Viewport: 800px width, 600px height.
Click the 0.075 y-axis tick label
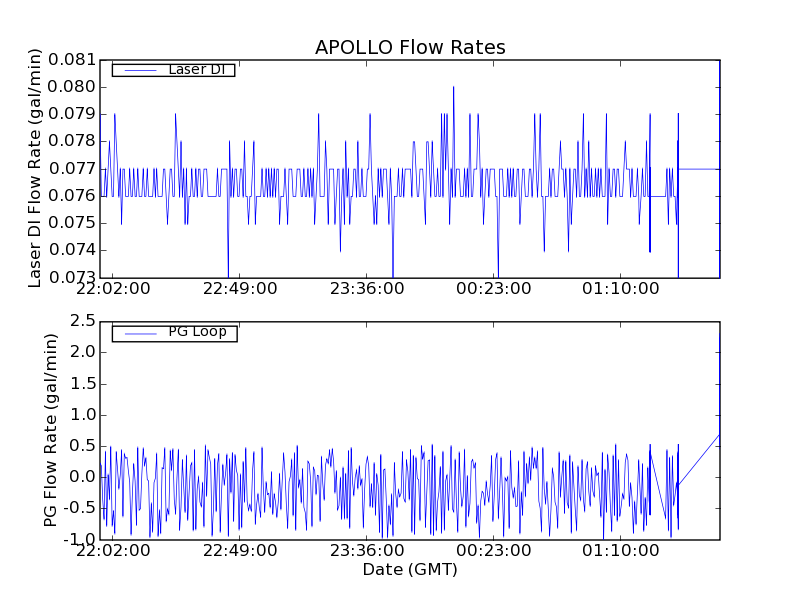pyautogui.click(x=72, y=222)
